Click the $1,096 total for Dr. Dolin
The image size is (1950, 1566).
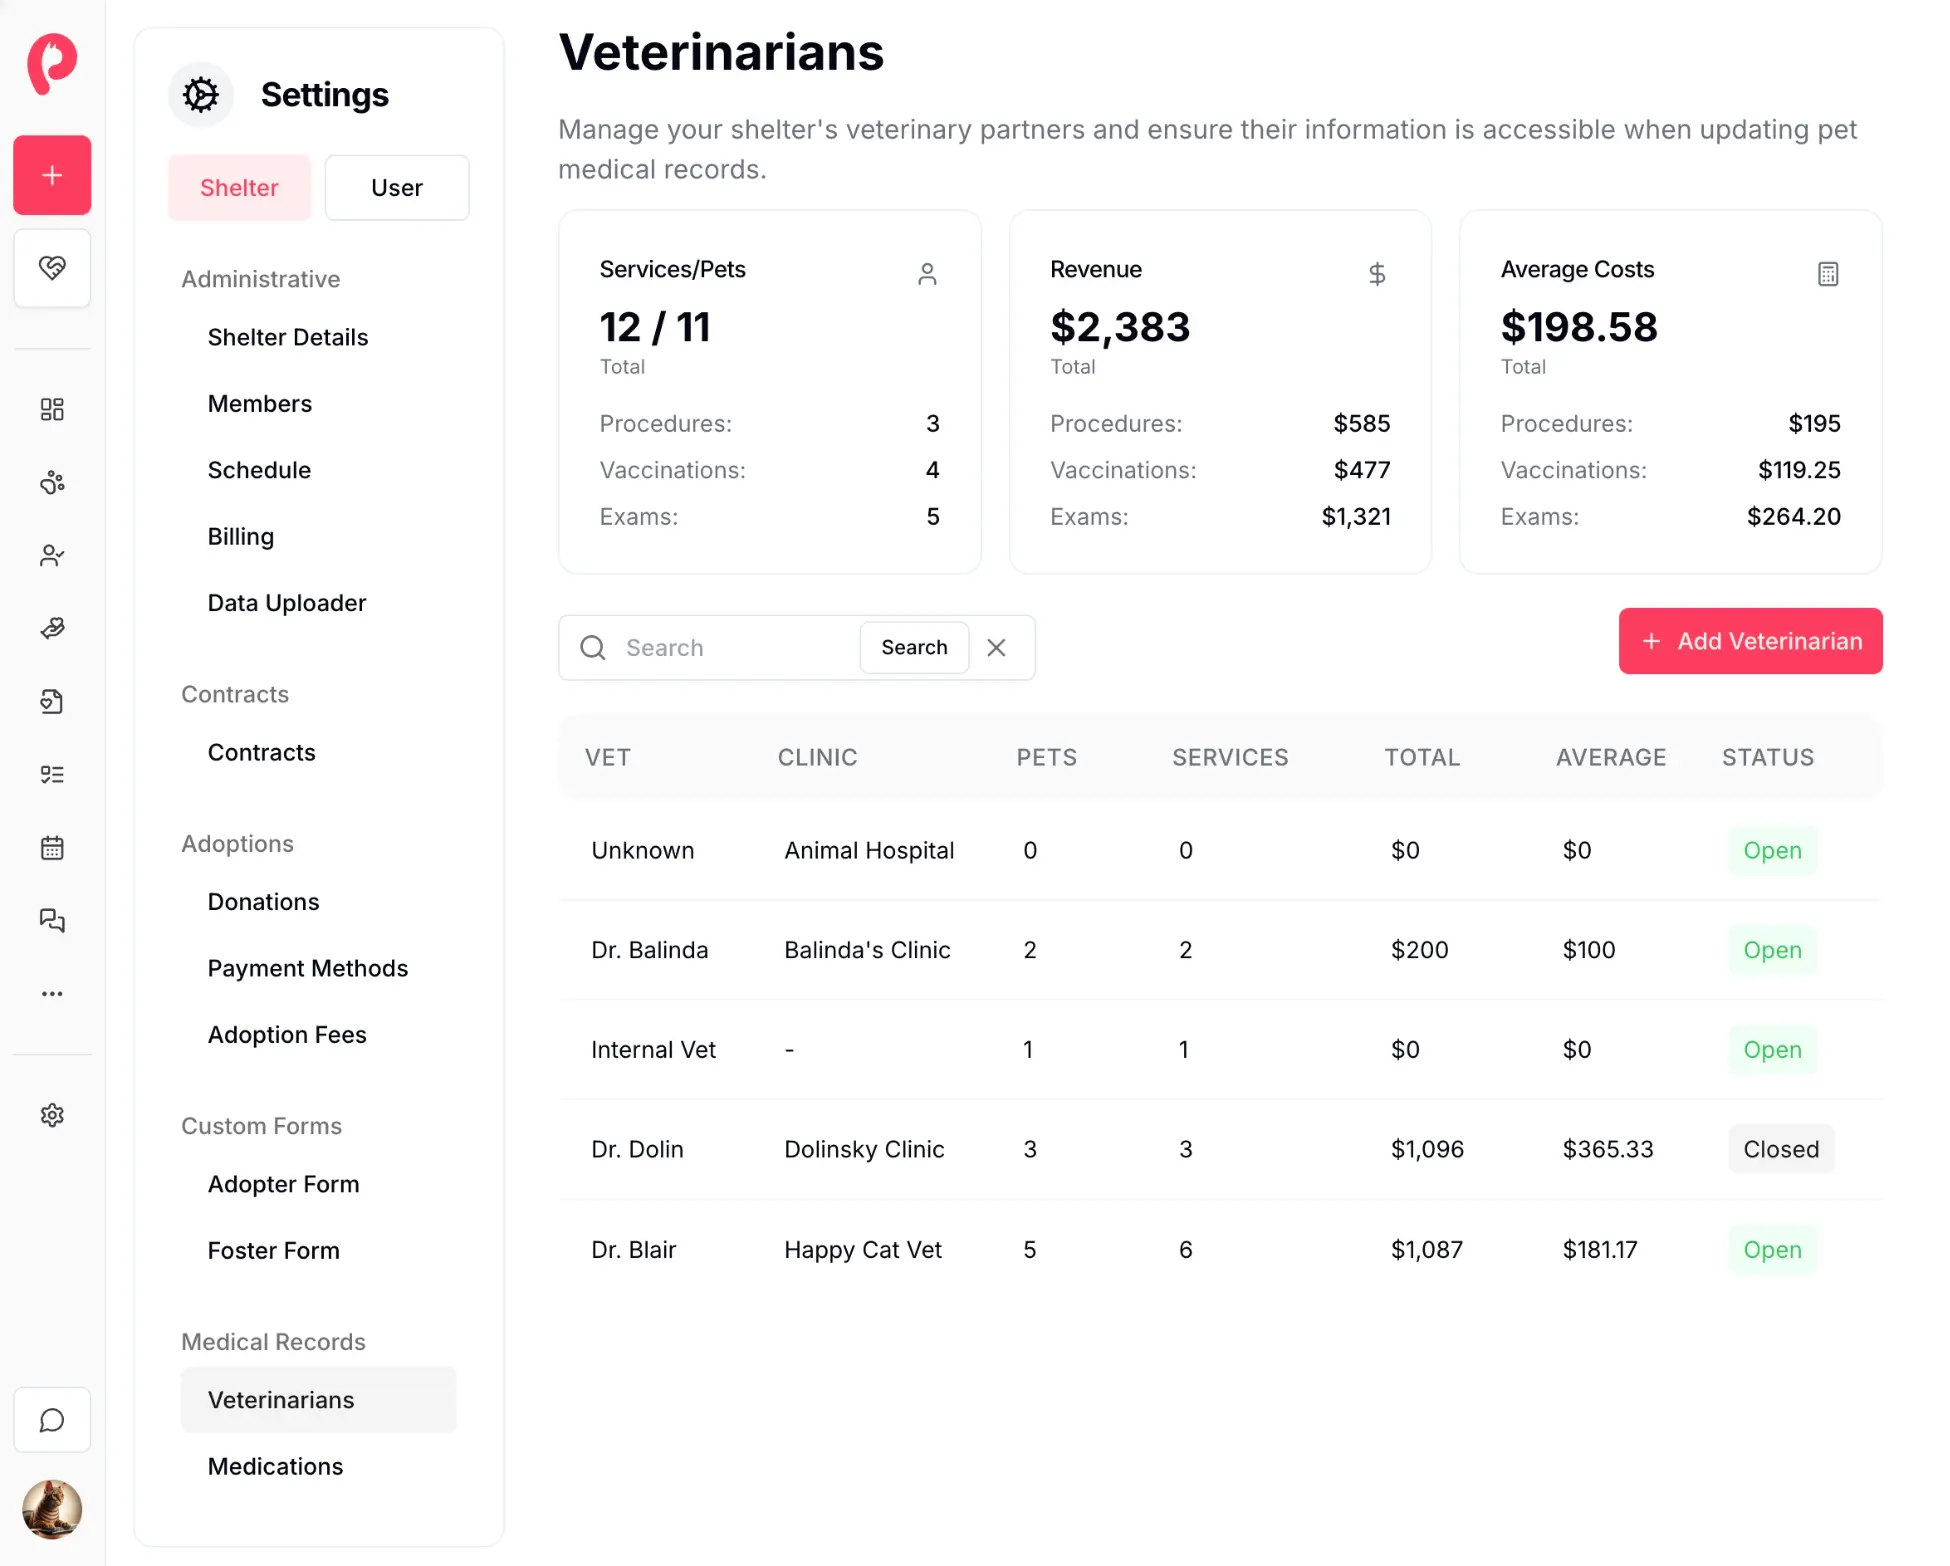tap(1427, 1150)
